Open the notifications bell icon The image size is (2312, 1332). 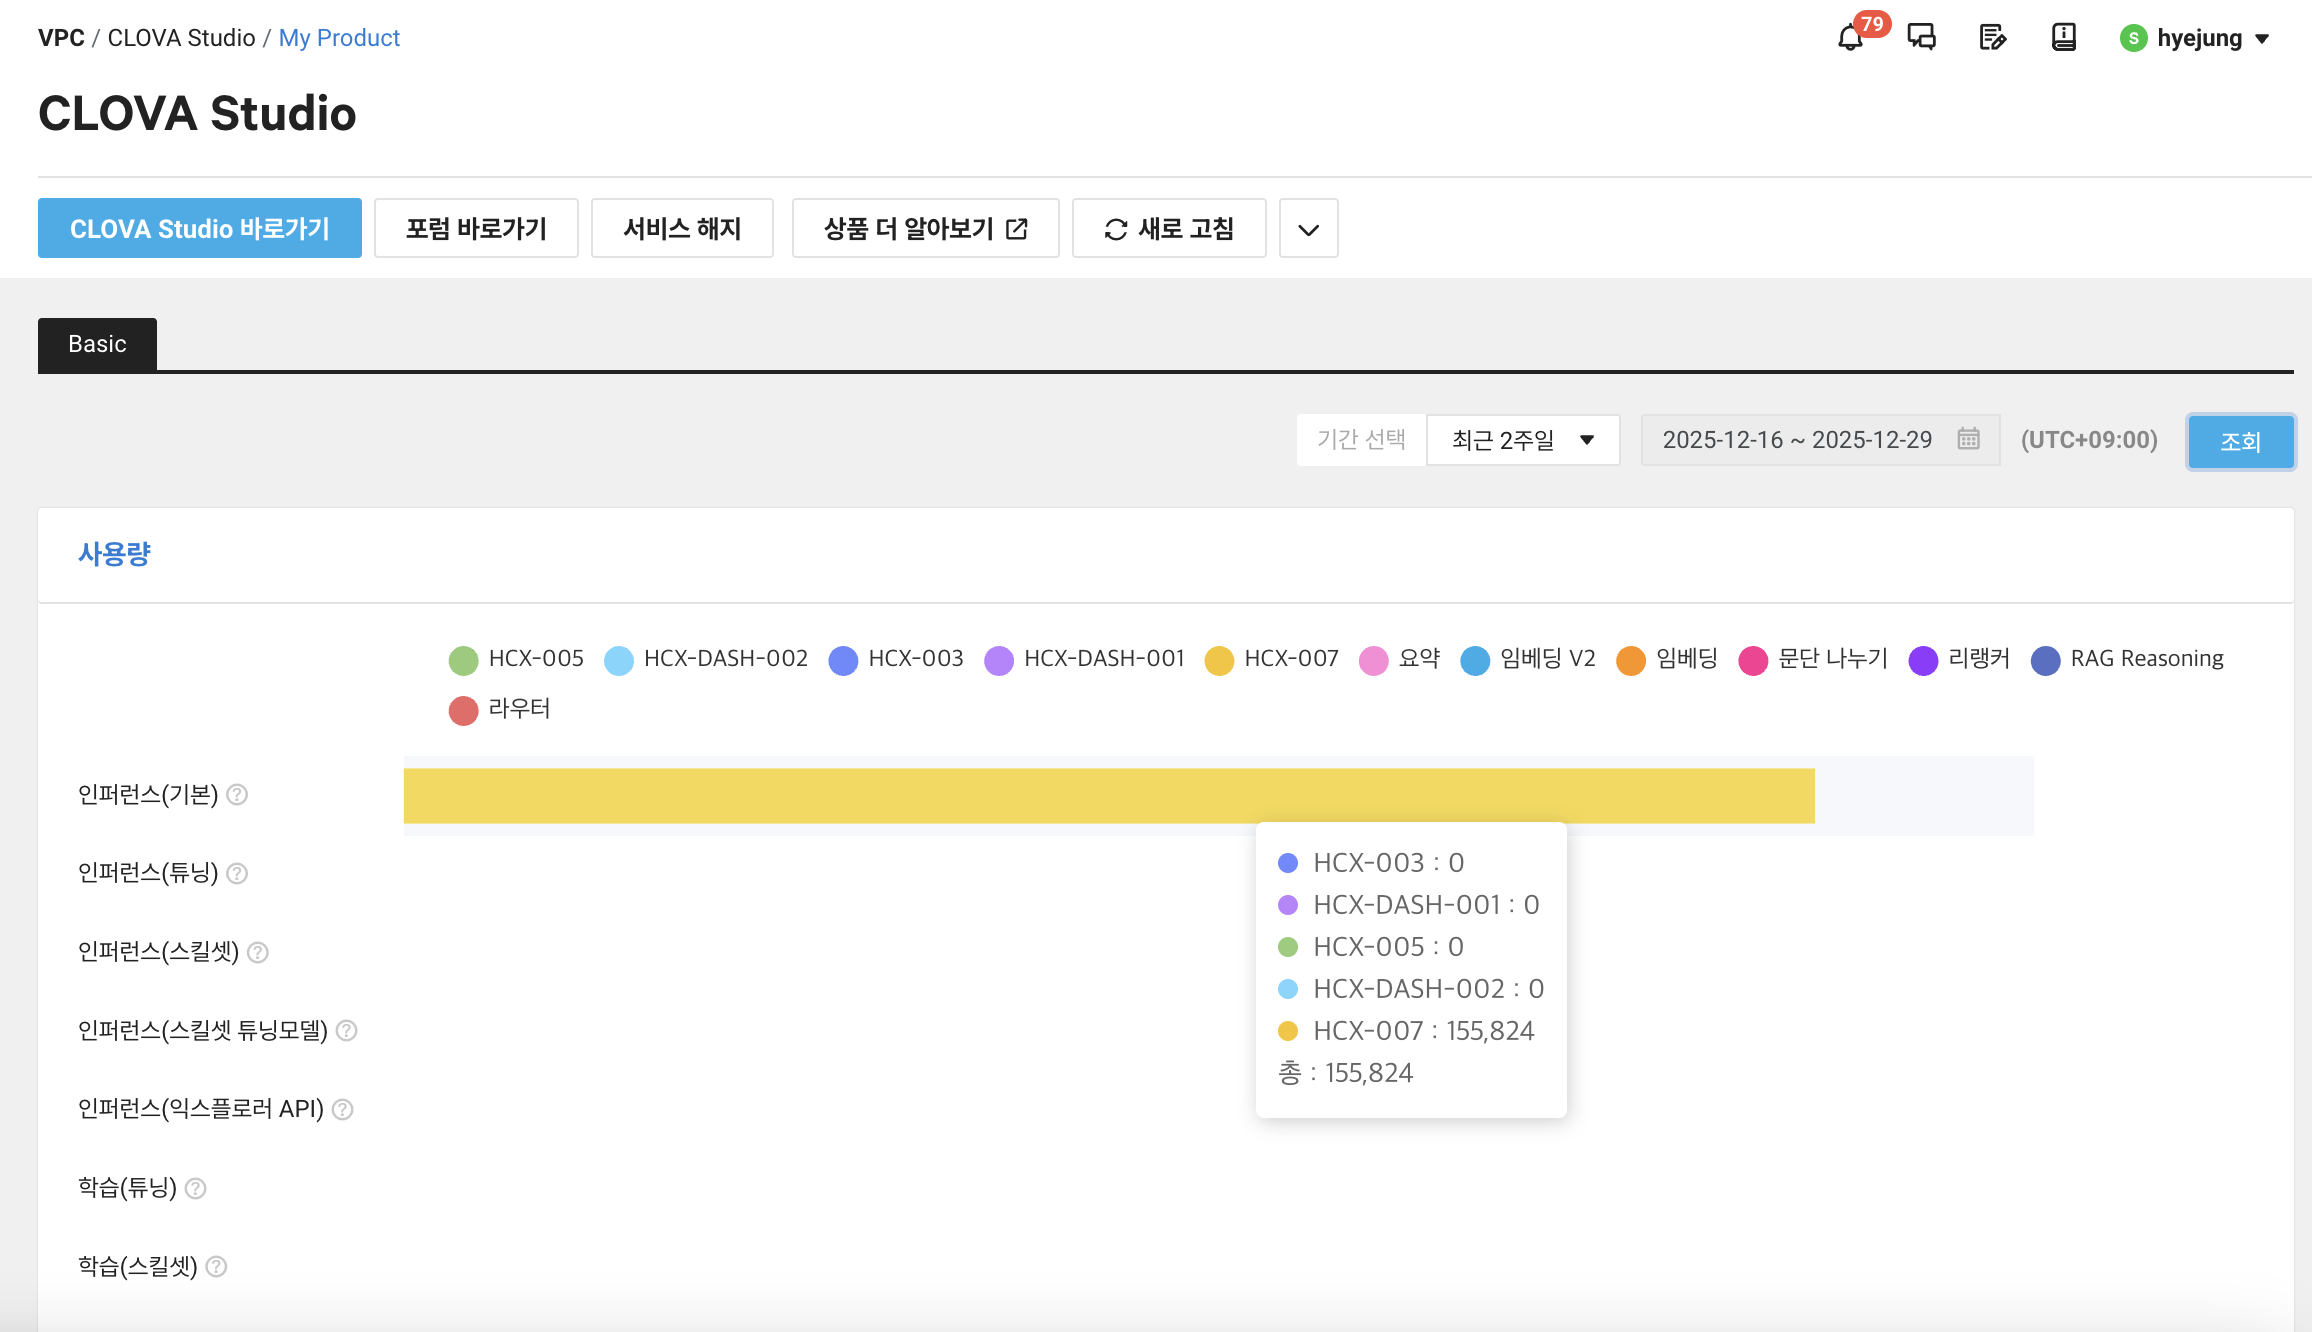click(1850, 38)
